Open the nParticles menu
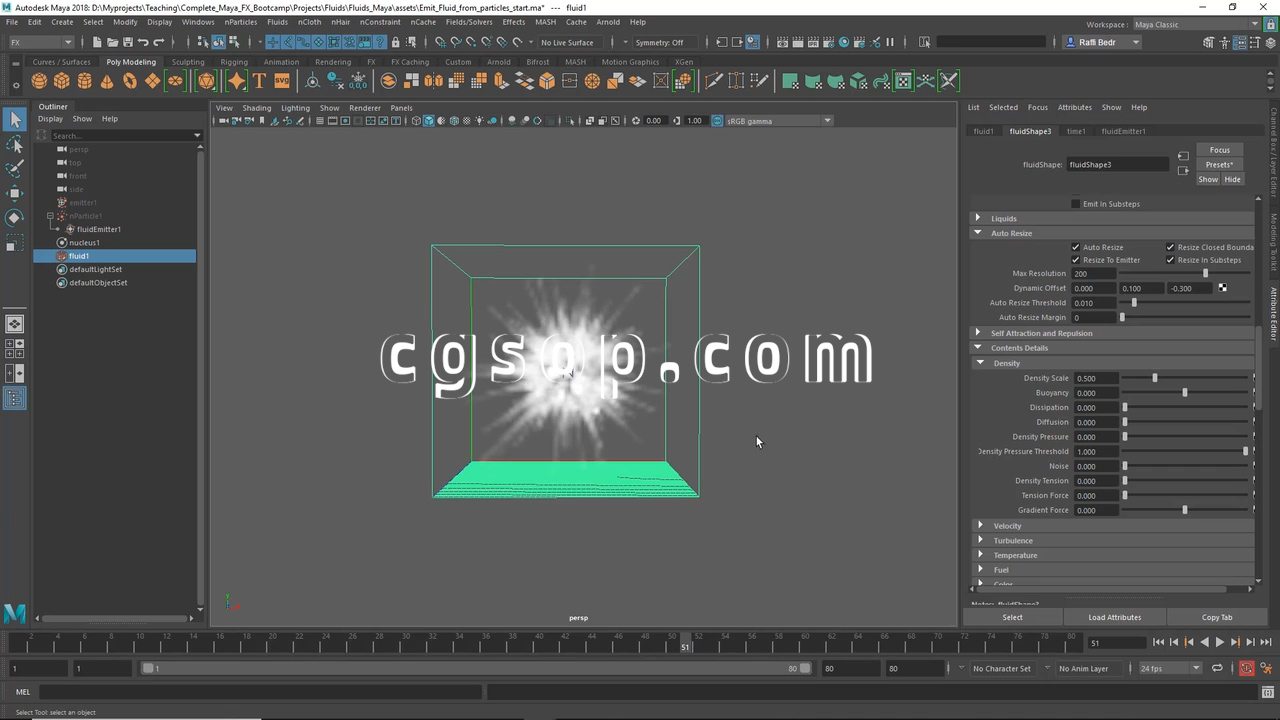Viewport: 1280px width, 720px height. [240, 22]
